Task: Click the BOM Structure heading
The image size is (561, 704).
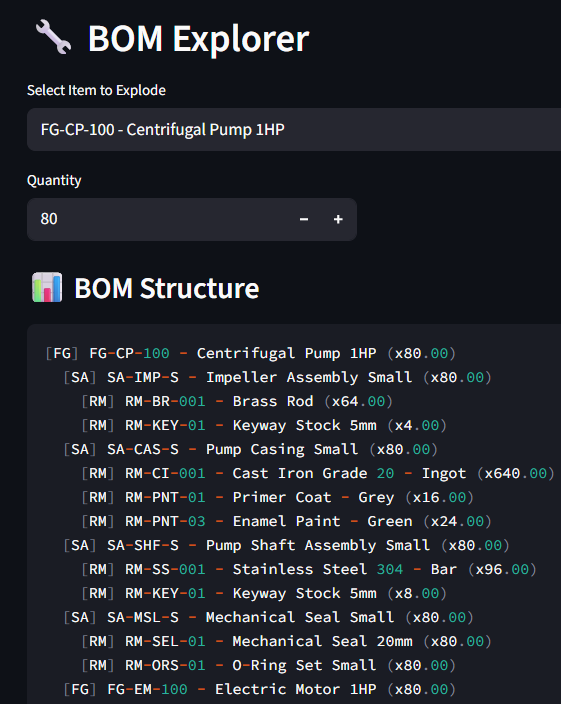Action: [167, 288]
